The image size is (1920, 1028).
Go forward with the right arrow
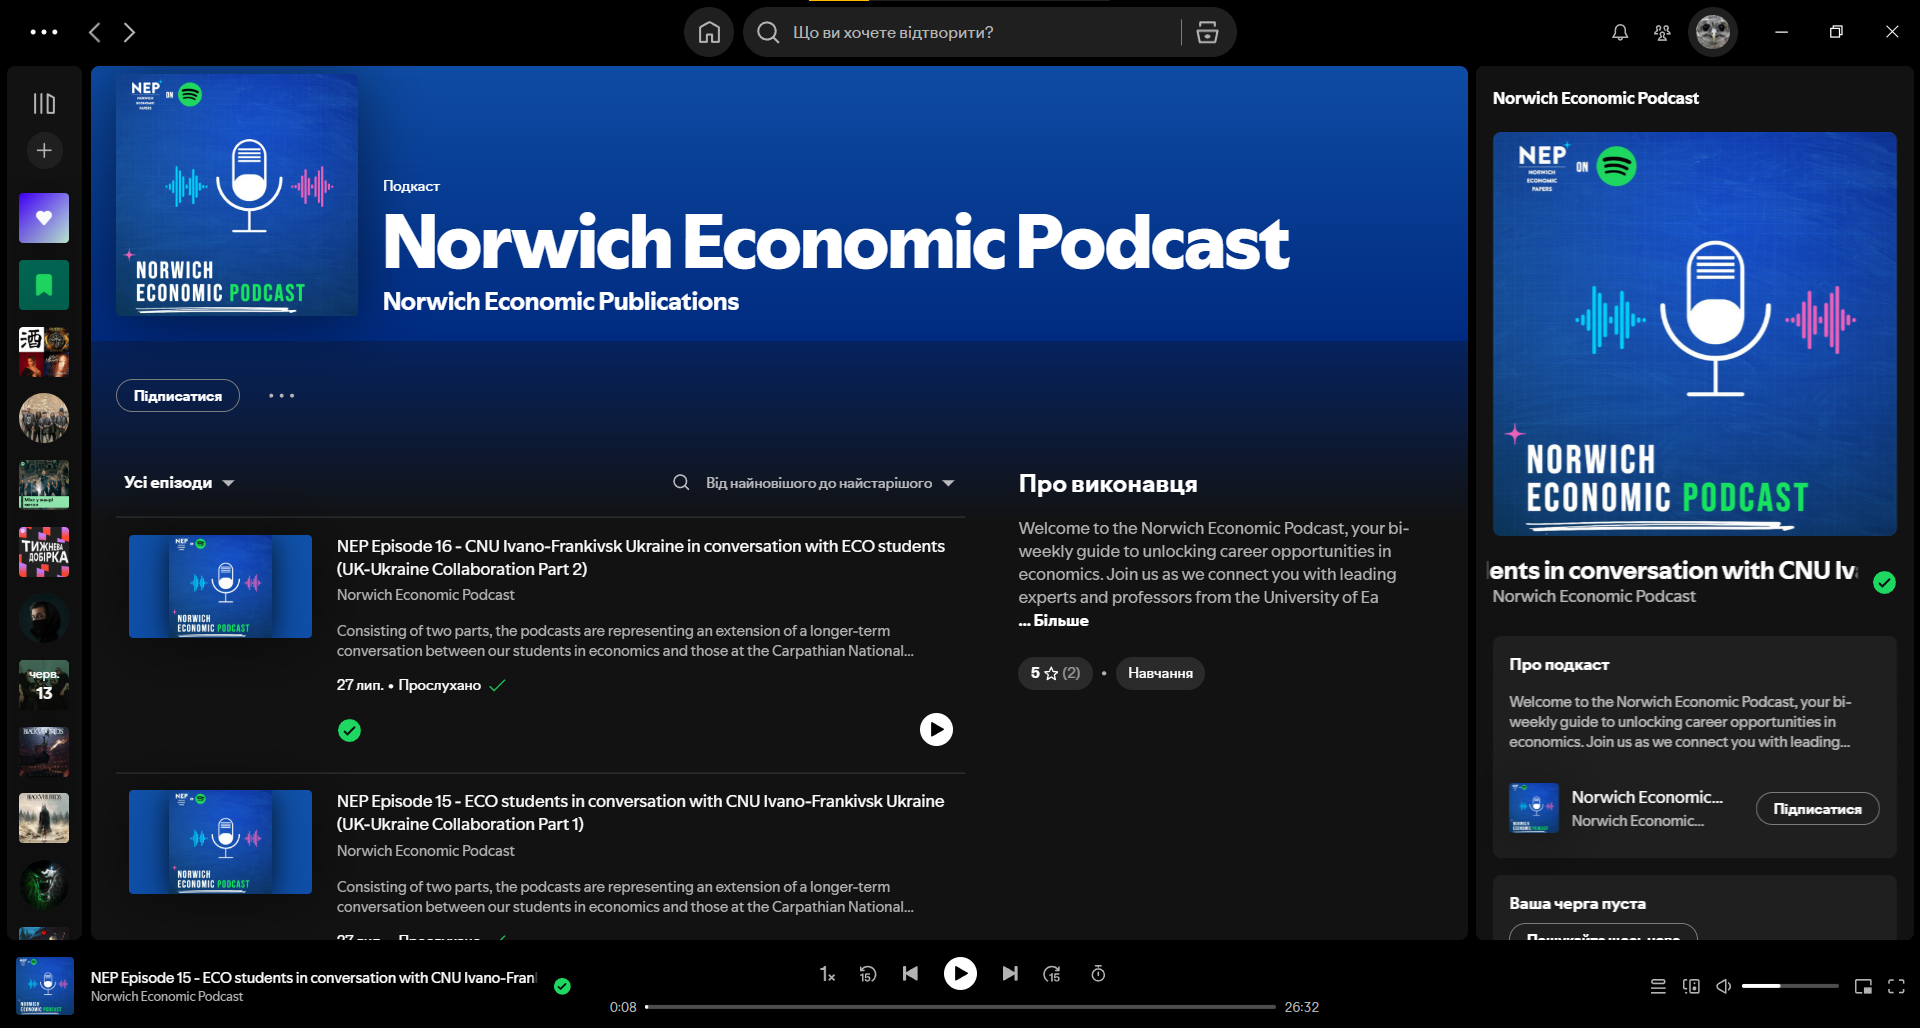point(129,32)
